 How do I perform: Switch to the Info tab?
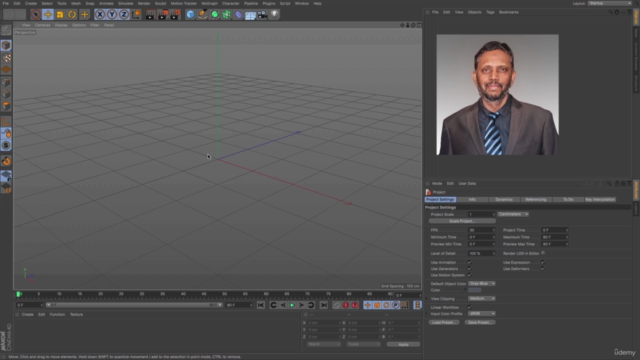[x=472, y=200]
